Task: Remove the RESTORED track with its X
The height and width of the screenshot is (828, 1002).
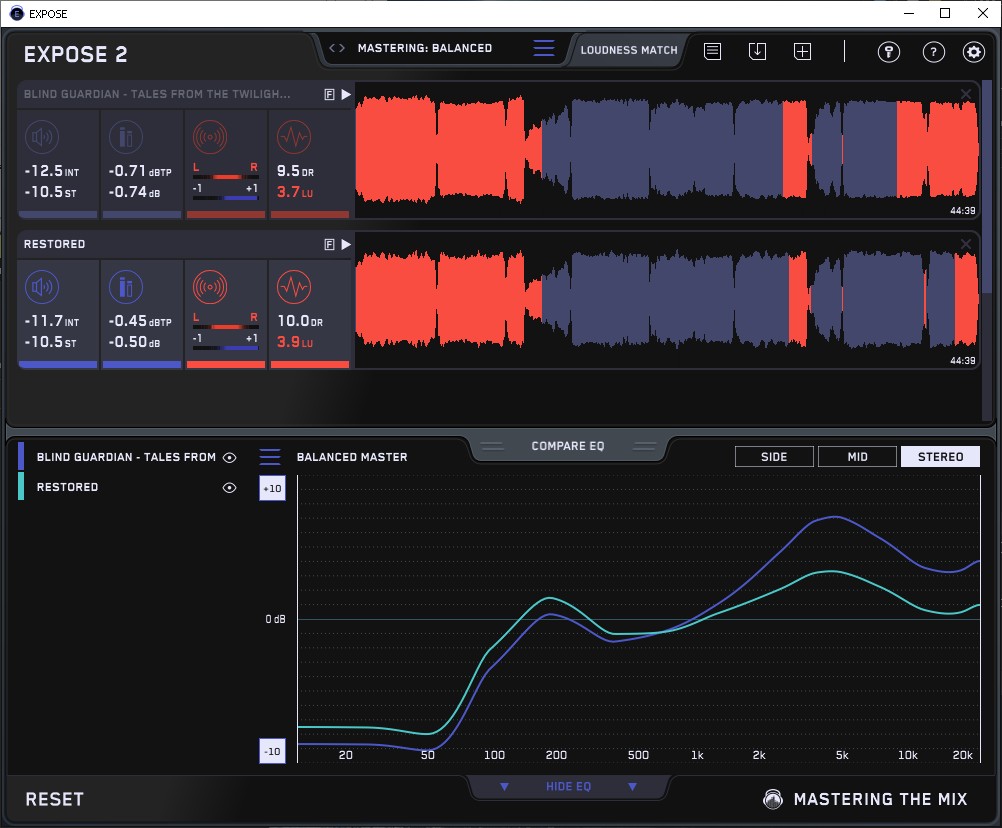Action: 966,244
